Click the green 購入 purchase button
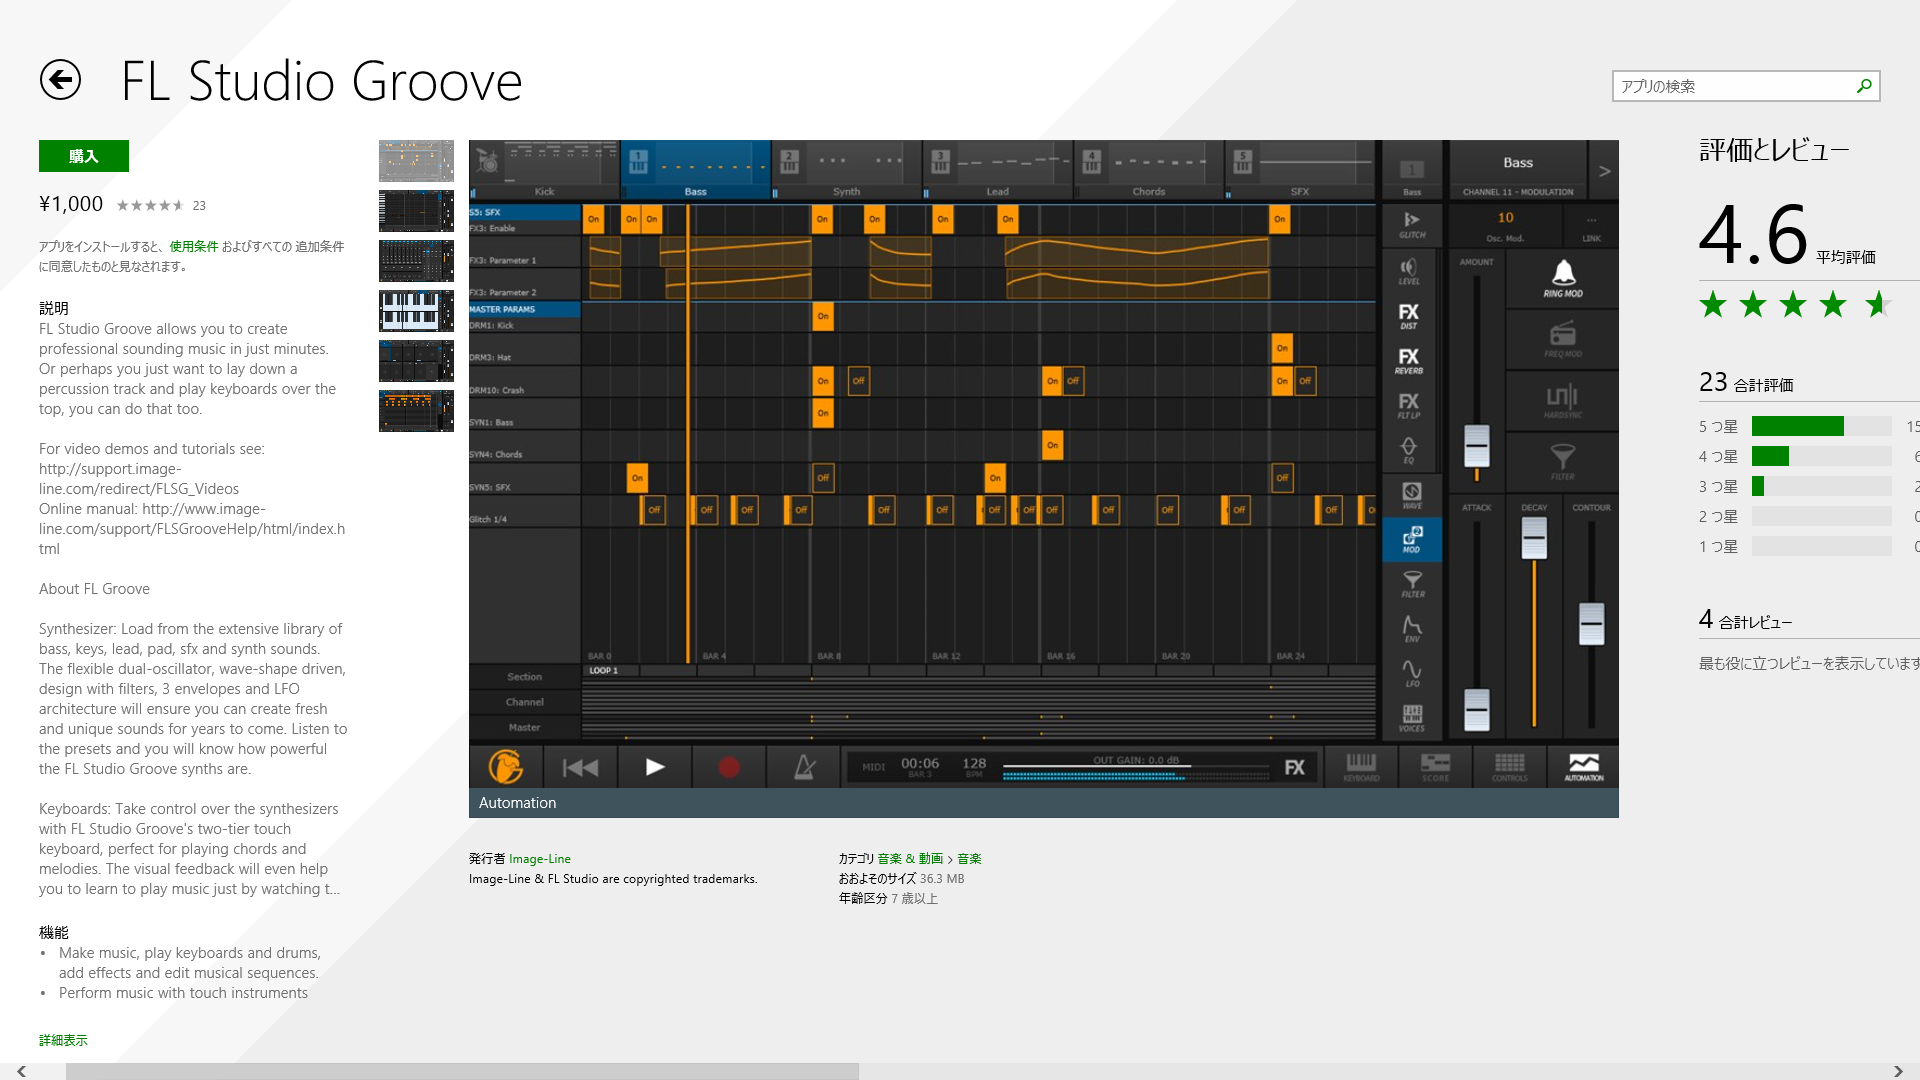The image size is (1920, 1080). [84, 156]
